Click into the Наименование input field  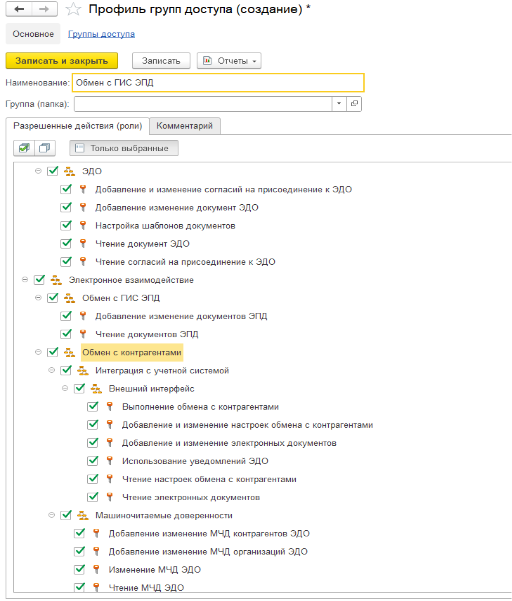(218, 82)
